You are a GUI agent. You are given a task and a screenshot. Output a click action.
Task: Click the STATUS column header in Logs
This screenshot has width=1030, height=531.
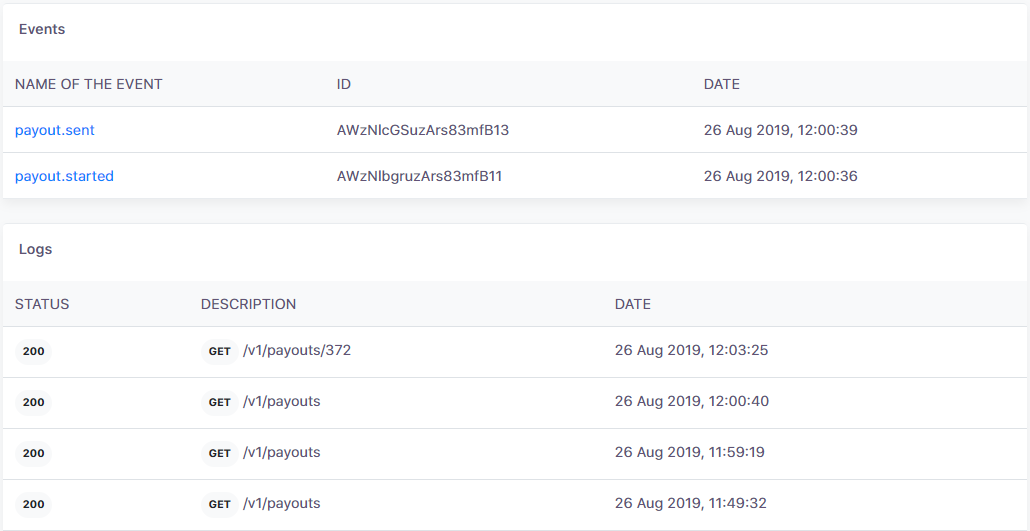coord(42,304)
